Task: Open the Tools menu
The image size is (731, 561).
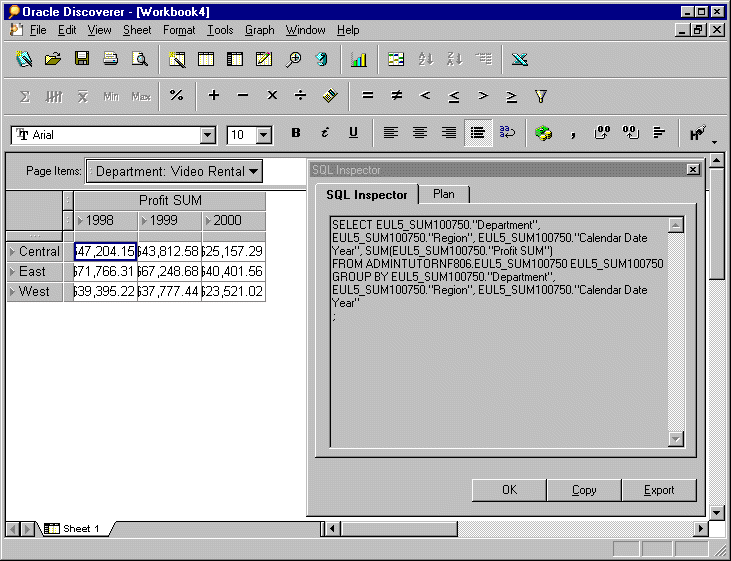Action: pyautogui.click(x=220, y=30)
